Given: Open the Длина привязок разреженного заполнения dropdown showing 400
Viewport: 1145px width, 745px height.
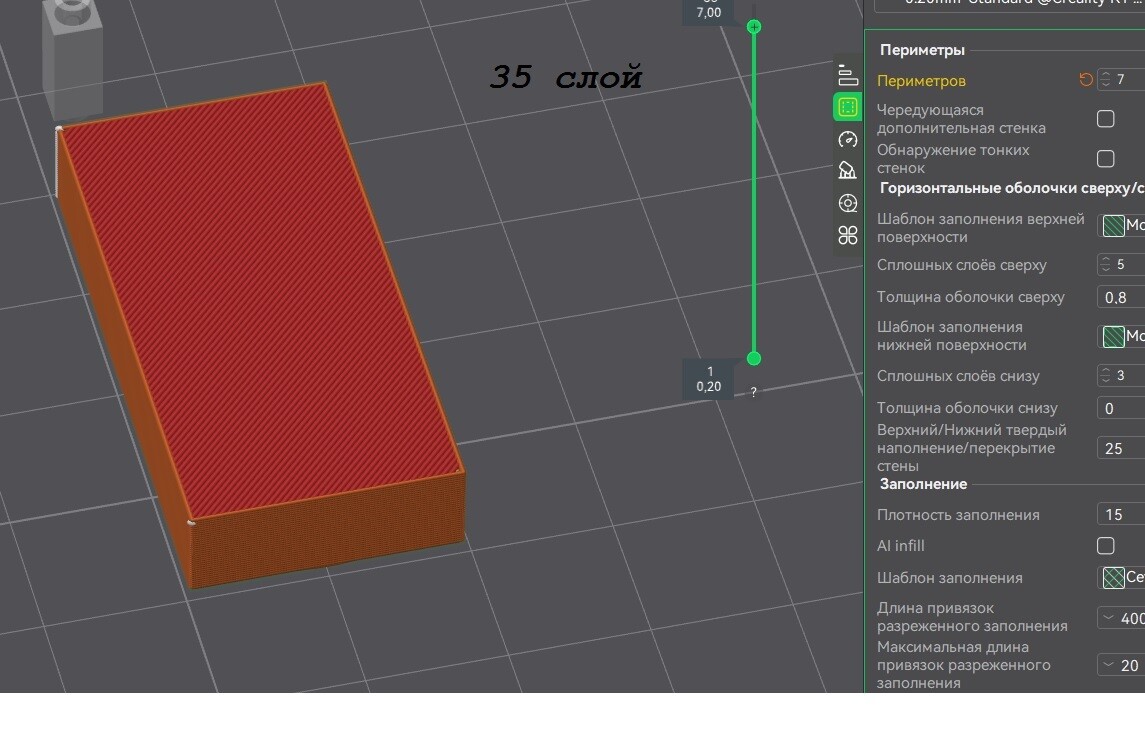Looking at the screenshot, I should coord(1122,618).
